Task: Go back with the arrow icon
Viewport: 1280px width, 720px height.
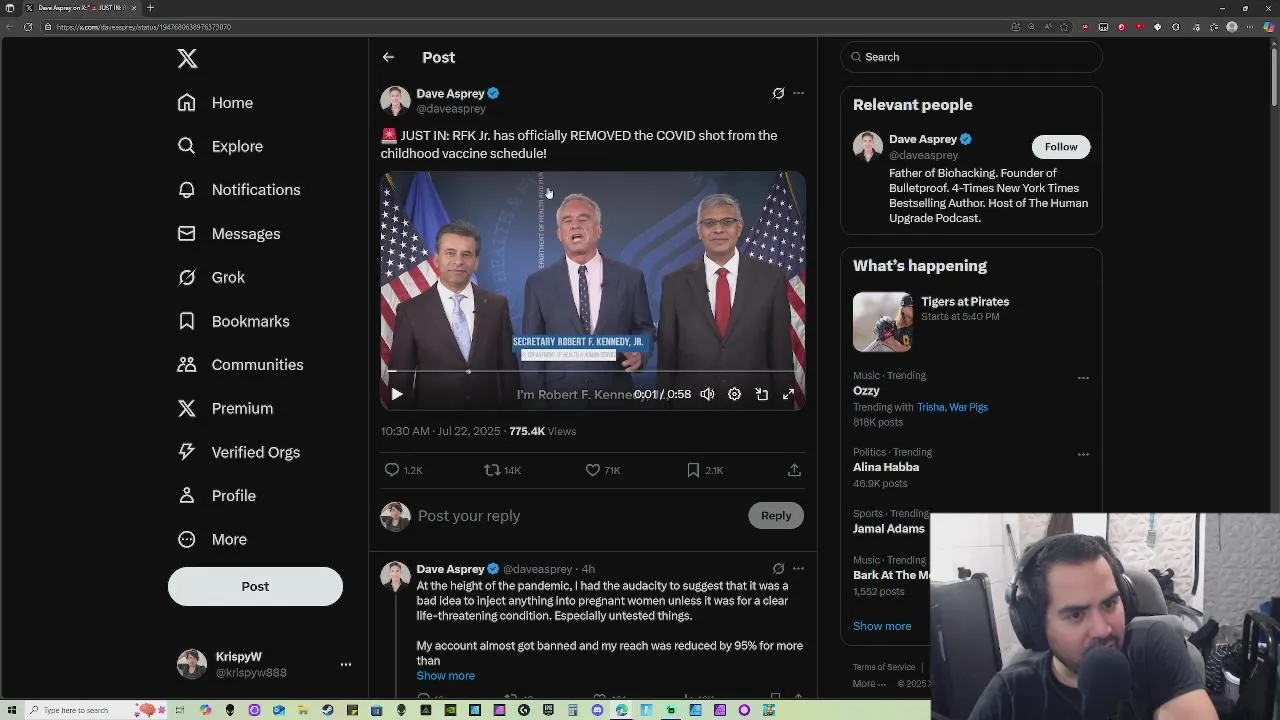Action: click(388, 57)
